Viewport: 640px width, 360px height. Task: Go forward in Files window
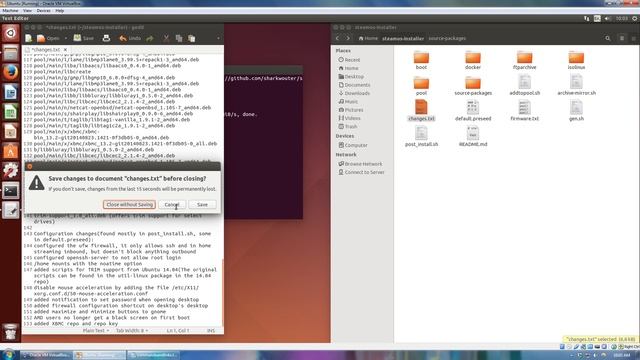(x=348, y=38)
